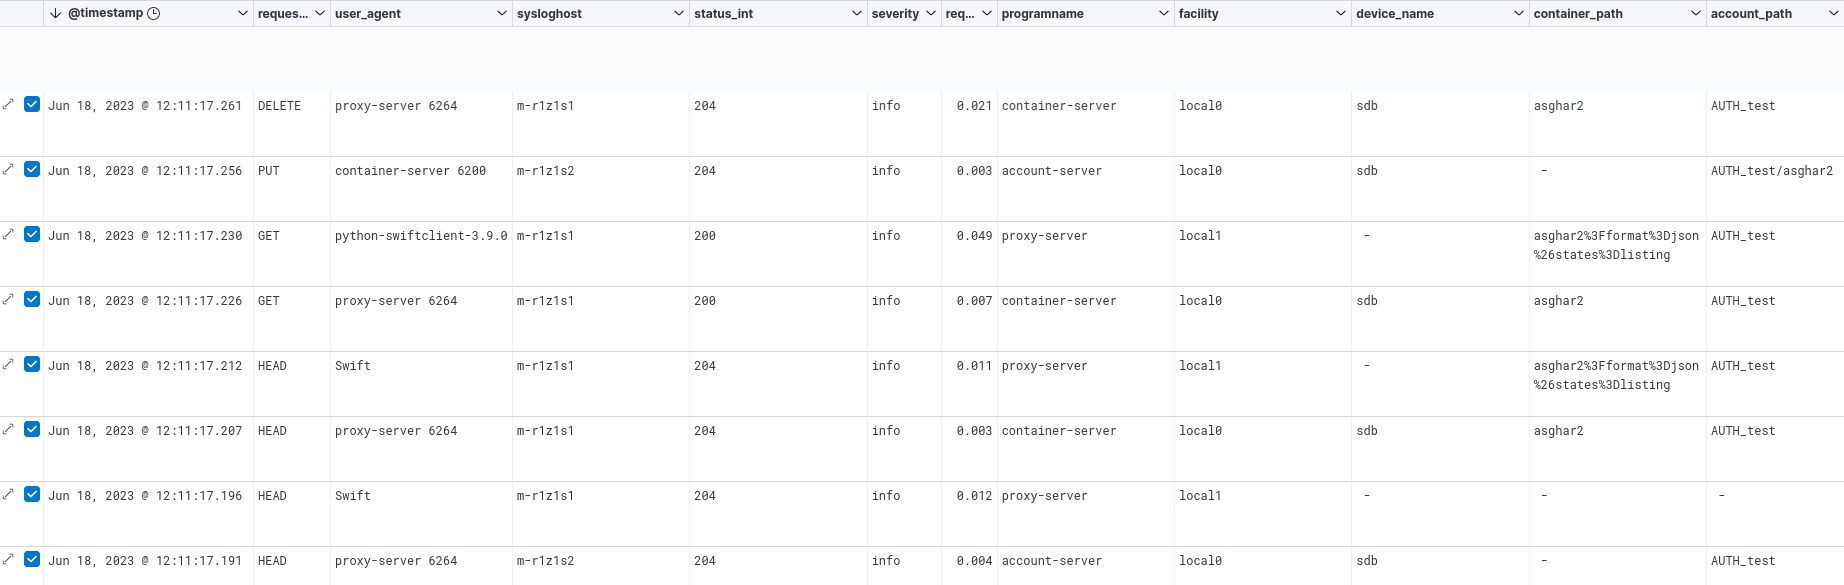Expand details for the 12:11:17.256 PUT row
This screenshot has height=585, width=1844.
[x=8, y=169]
